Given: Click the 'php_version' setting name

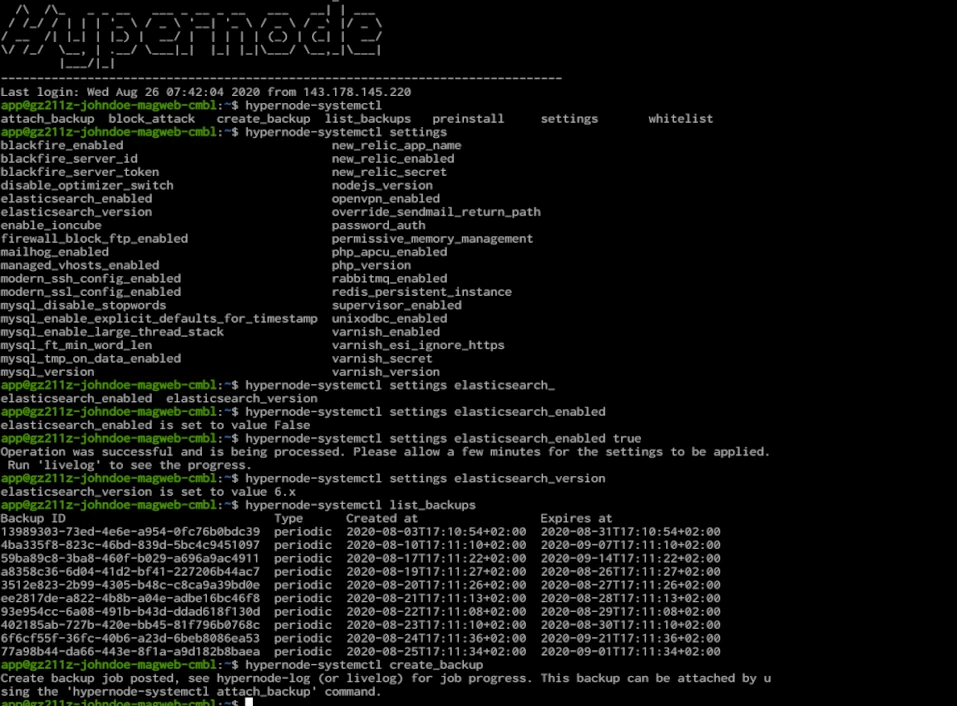Looking at the screenshot, I should (x=371, y=265).
